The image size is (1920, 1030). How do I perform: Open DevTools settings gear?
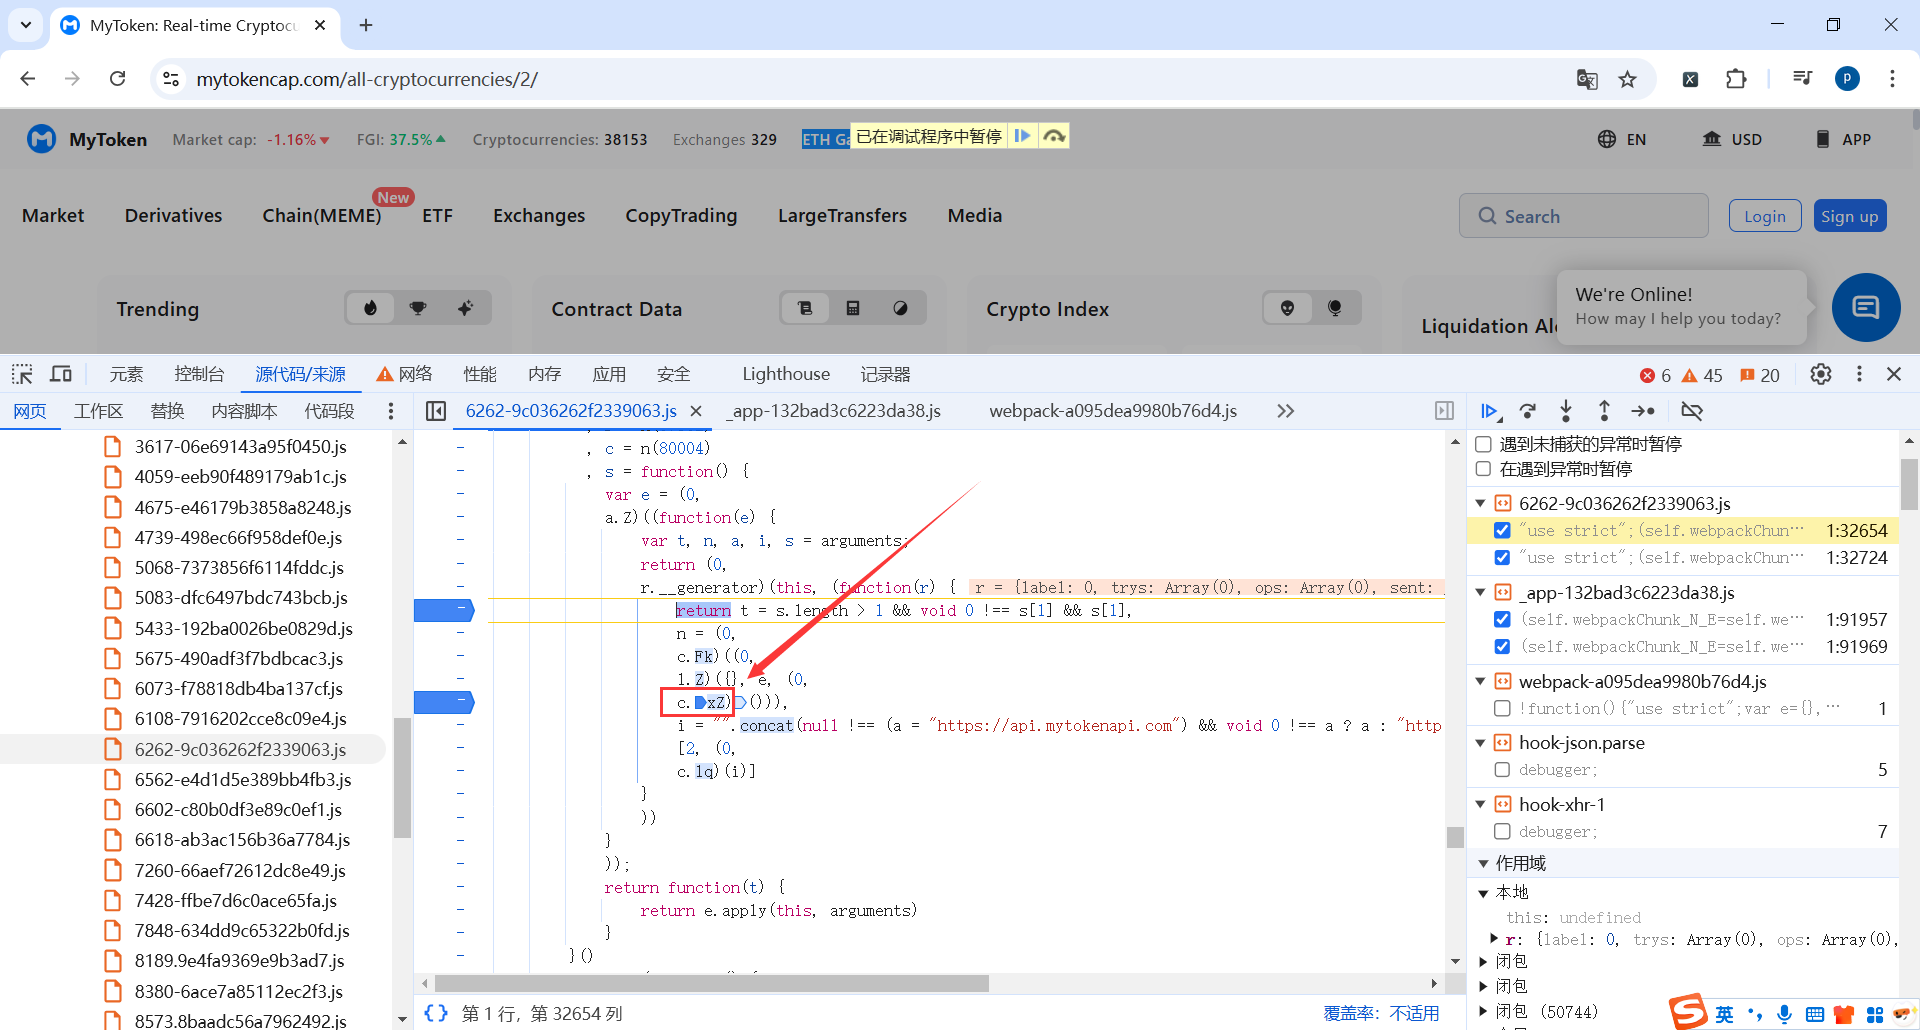click(x=1821, y=374)
